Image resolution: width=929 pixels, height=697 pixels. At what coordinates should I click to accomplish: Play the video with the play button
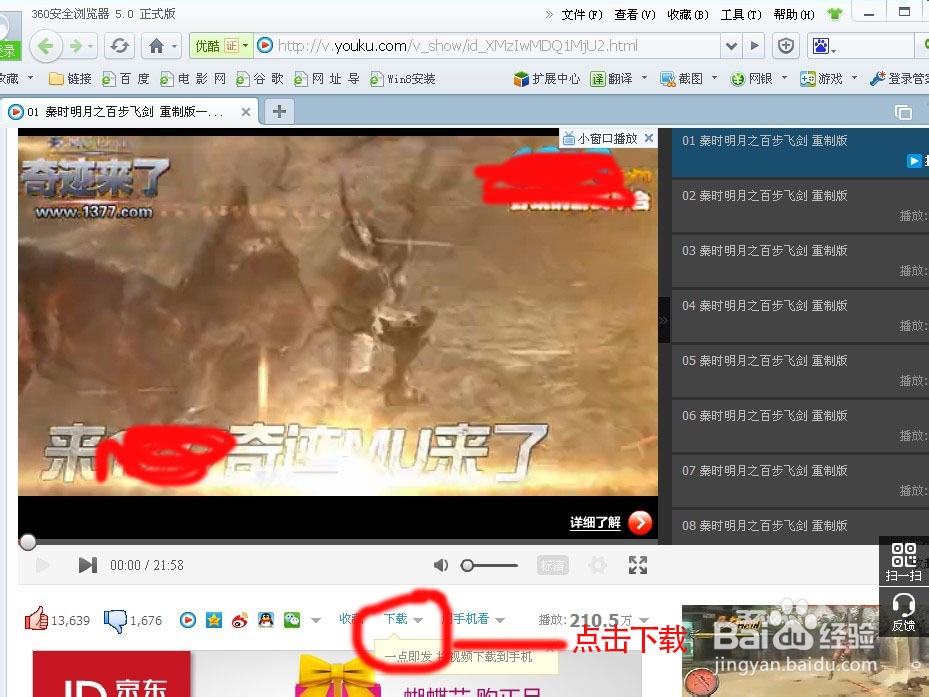pos(42,565)
